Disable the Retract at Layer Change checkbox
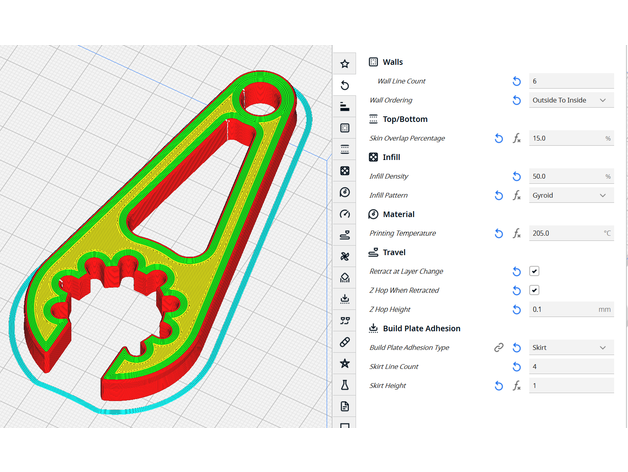The width and height of the screenshot is (628, 472). pyautogui.click(x=535, y=271)
